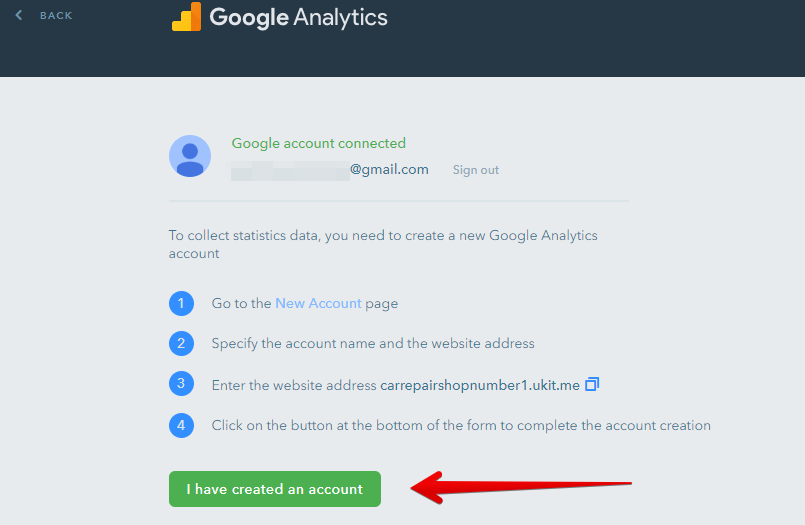
Task: Click the Specify the account name instruction
Action: [x=373, y=343]
